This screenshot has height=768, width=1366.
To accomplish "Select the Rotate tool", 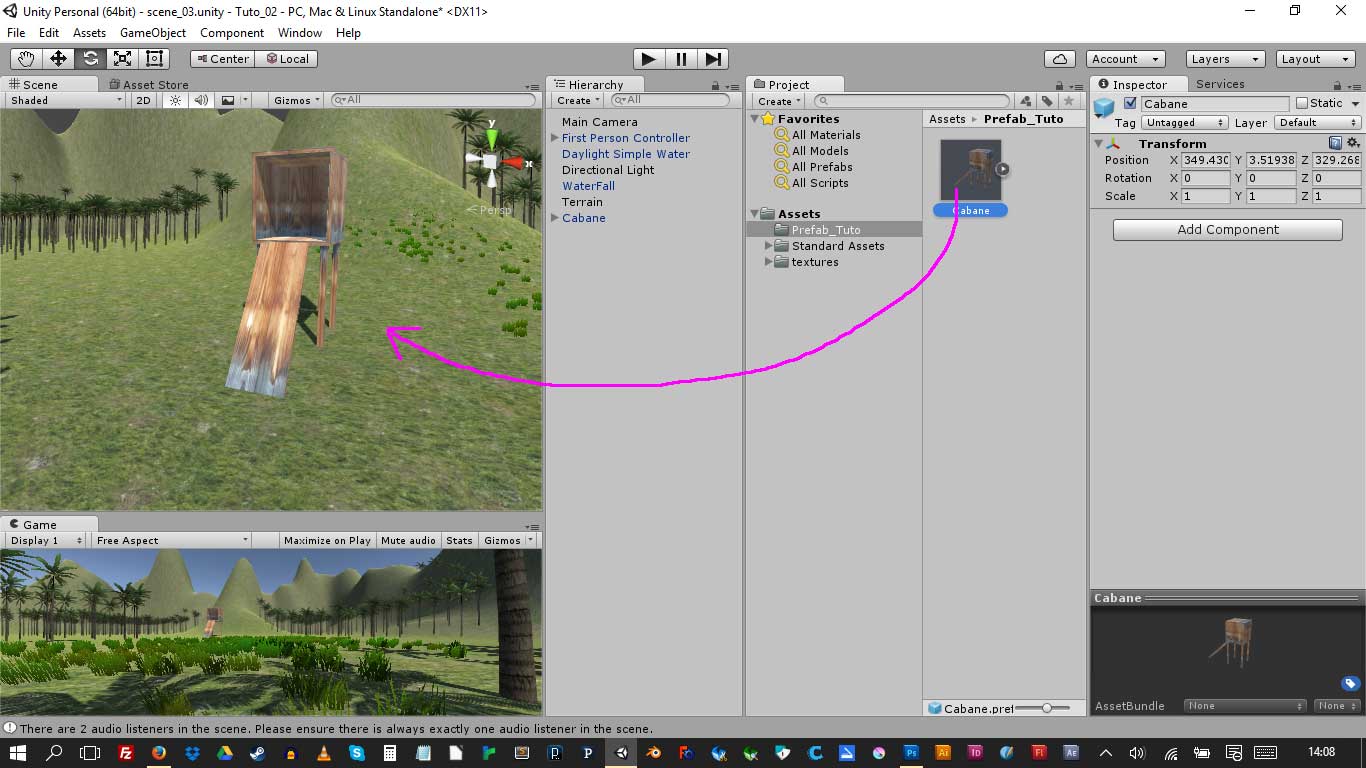I will pos(91,59).
